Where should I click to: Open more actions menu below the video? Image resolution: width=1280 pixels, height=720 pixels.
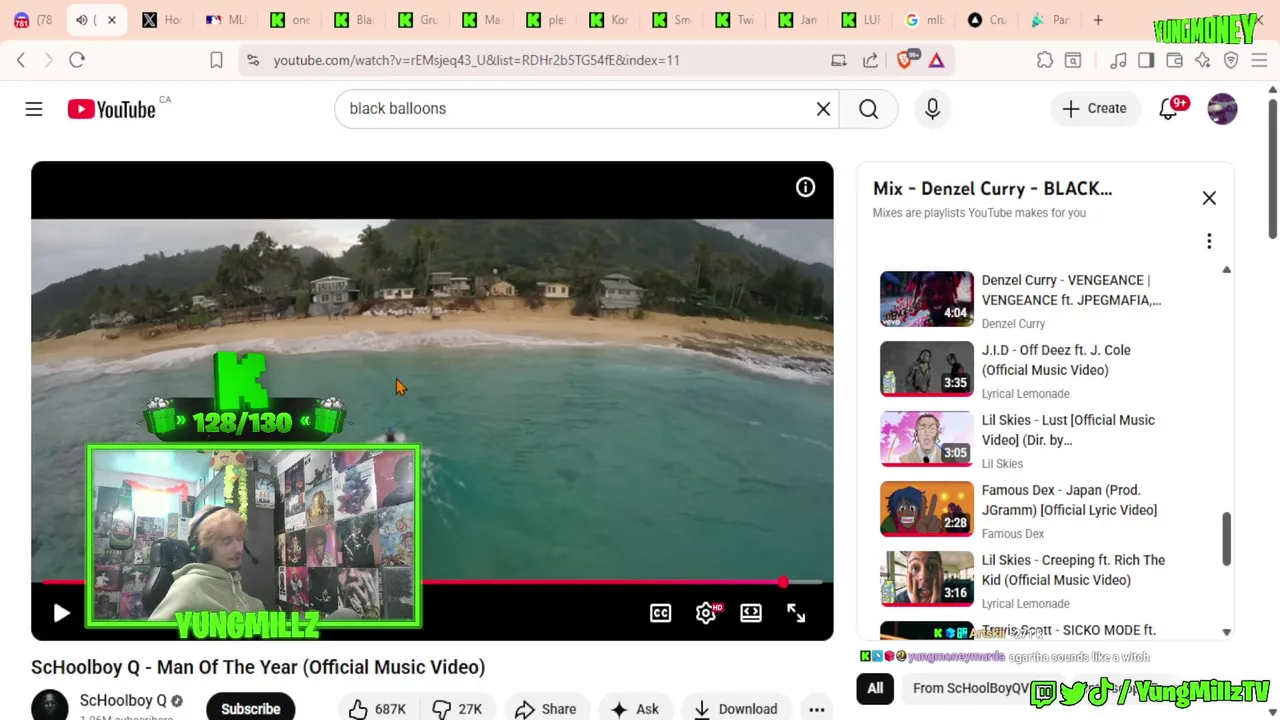pos(816,709)
